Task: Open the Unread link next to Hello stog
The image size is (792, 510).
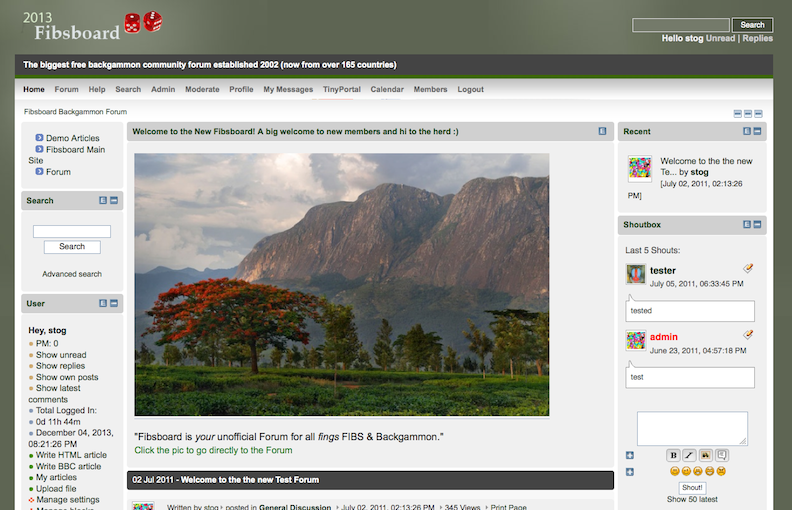Action: 720,38
